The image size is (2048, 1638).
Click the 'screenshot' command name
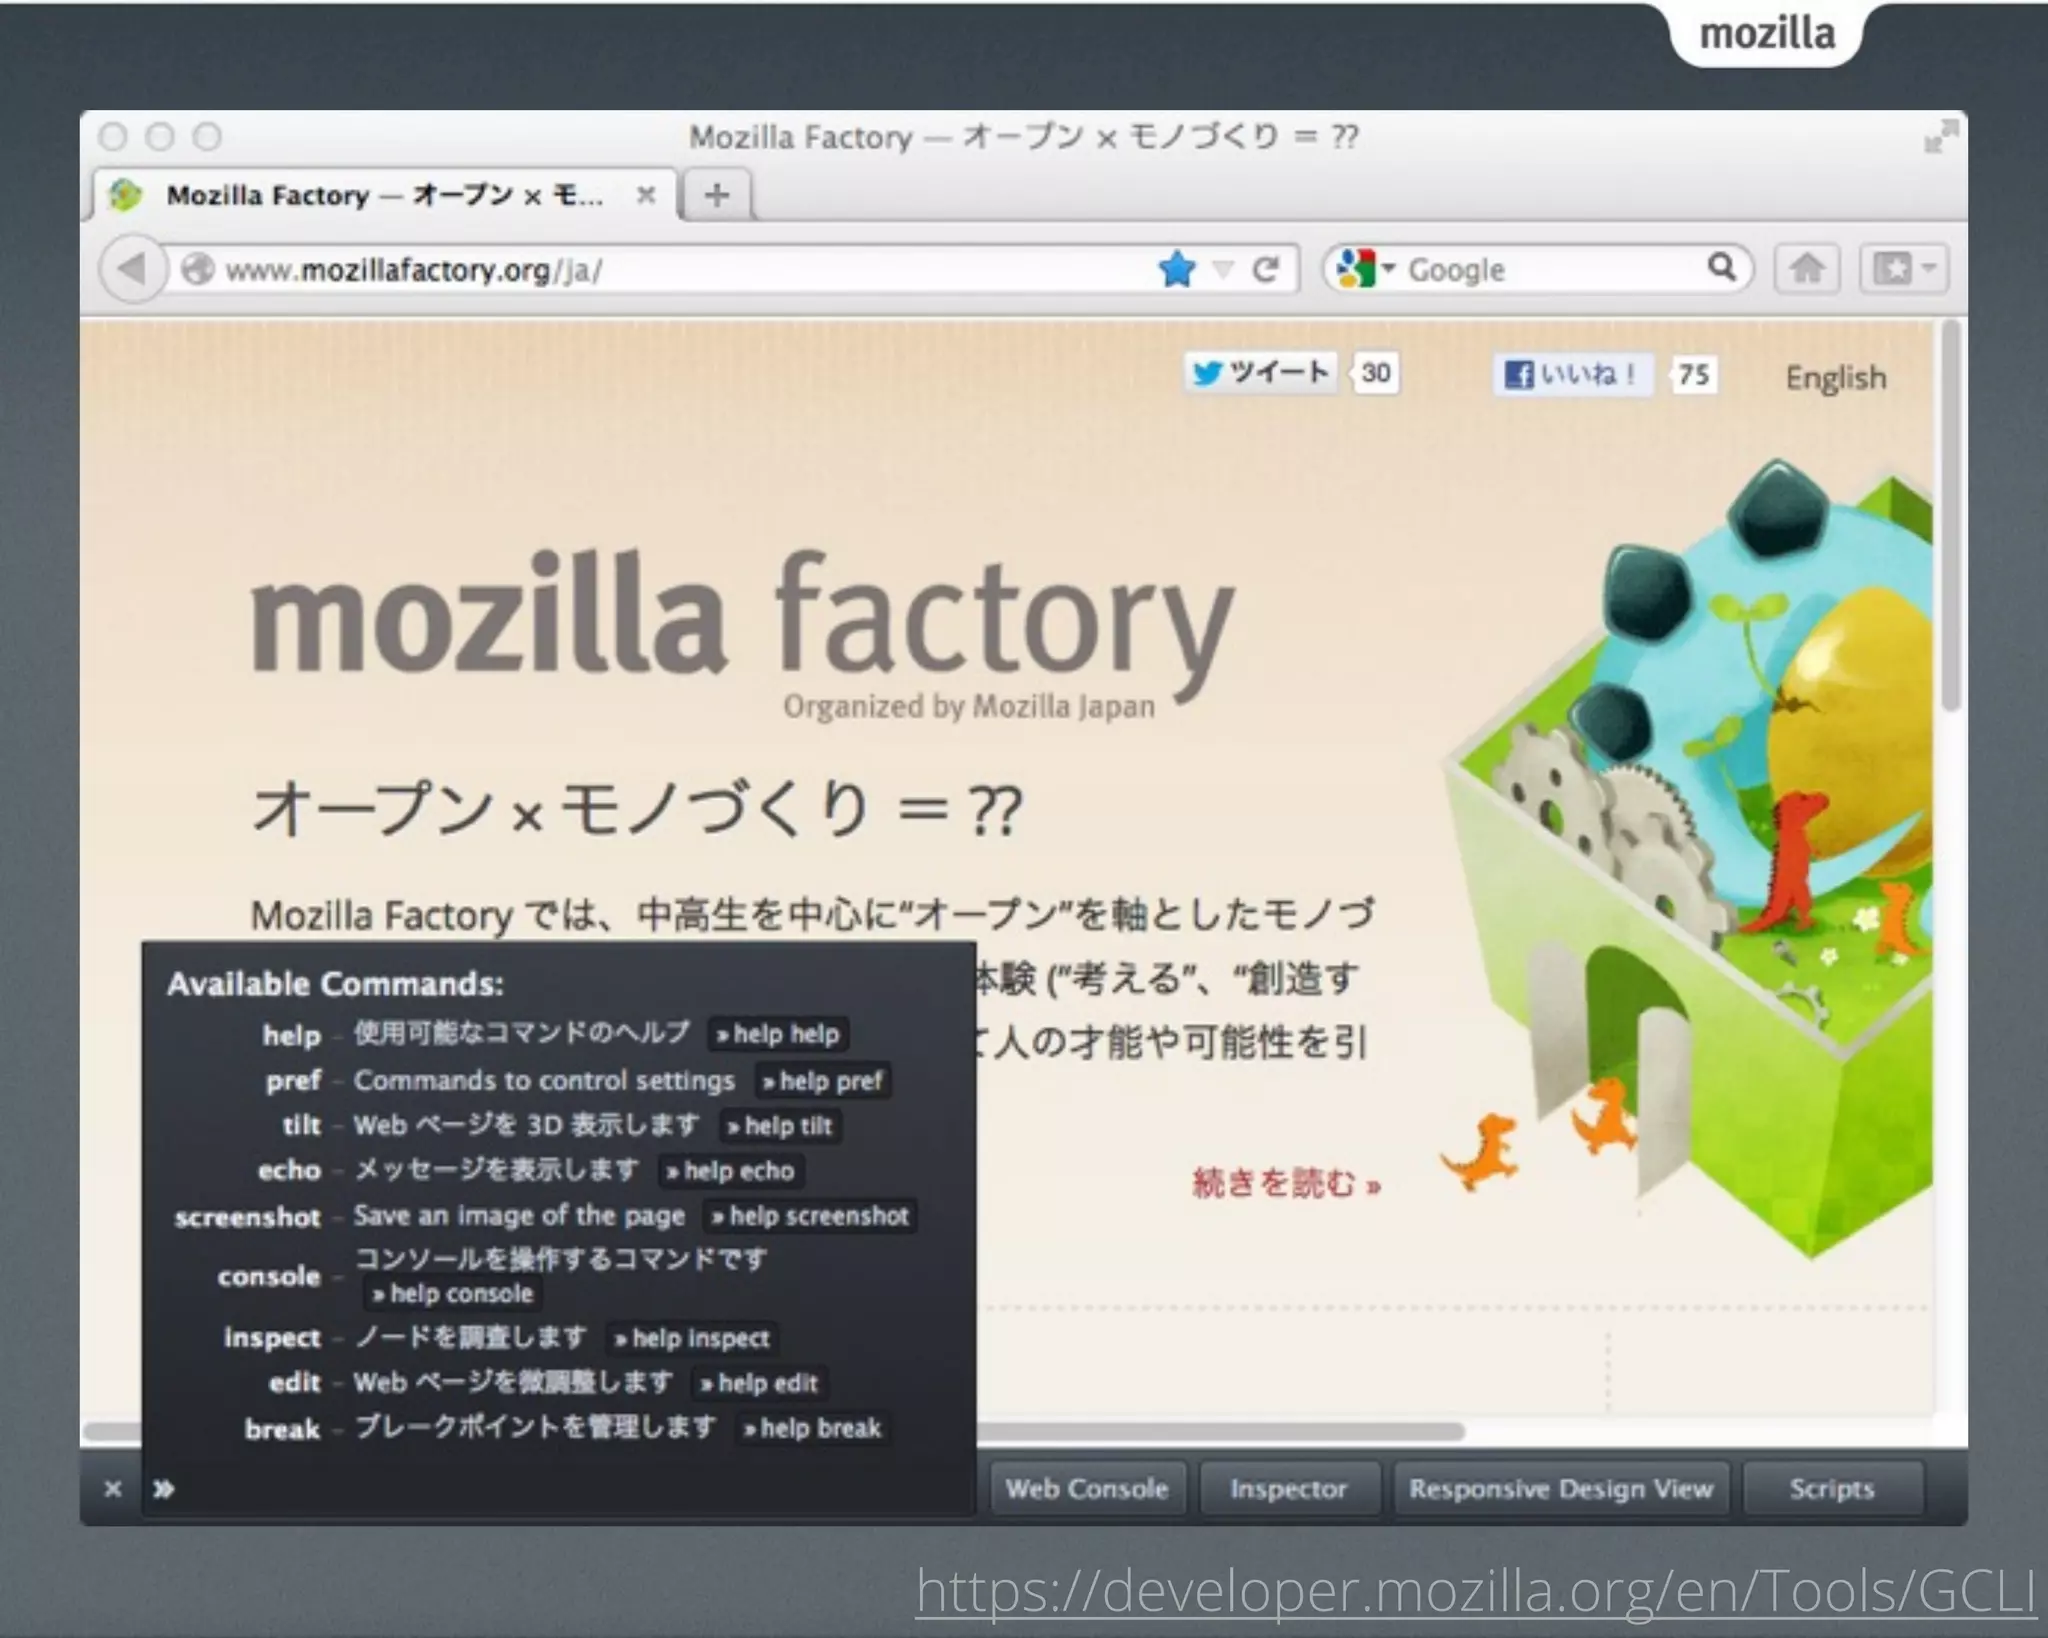247,1217
